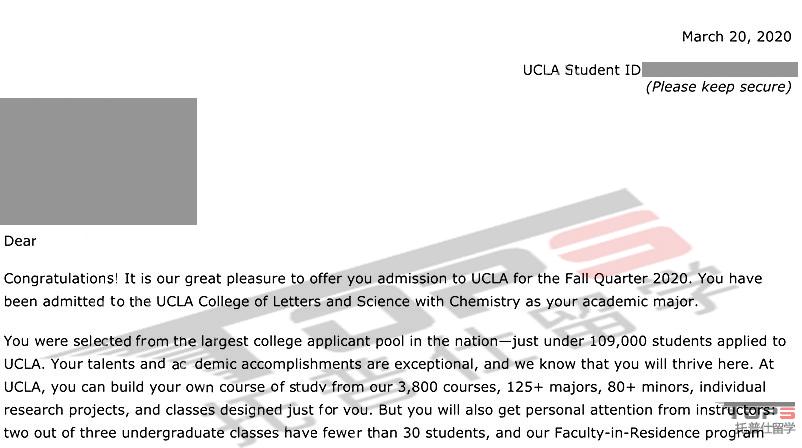Click the word Dear
Image resolution: width=802 pixels, height=448 pixels.
click(20, 241)
